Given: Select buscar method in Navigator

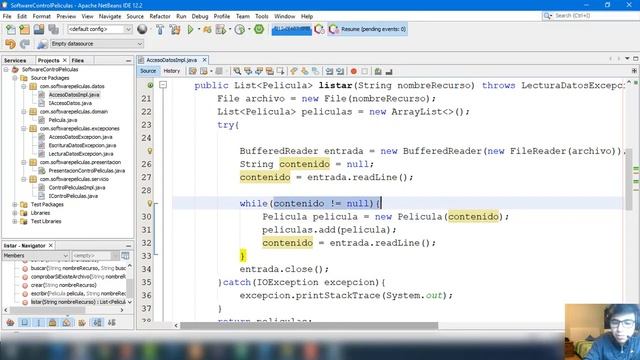Looking at the screenshot, I should click(78, 269).
